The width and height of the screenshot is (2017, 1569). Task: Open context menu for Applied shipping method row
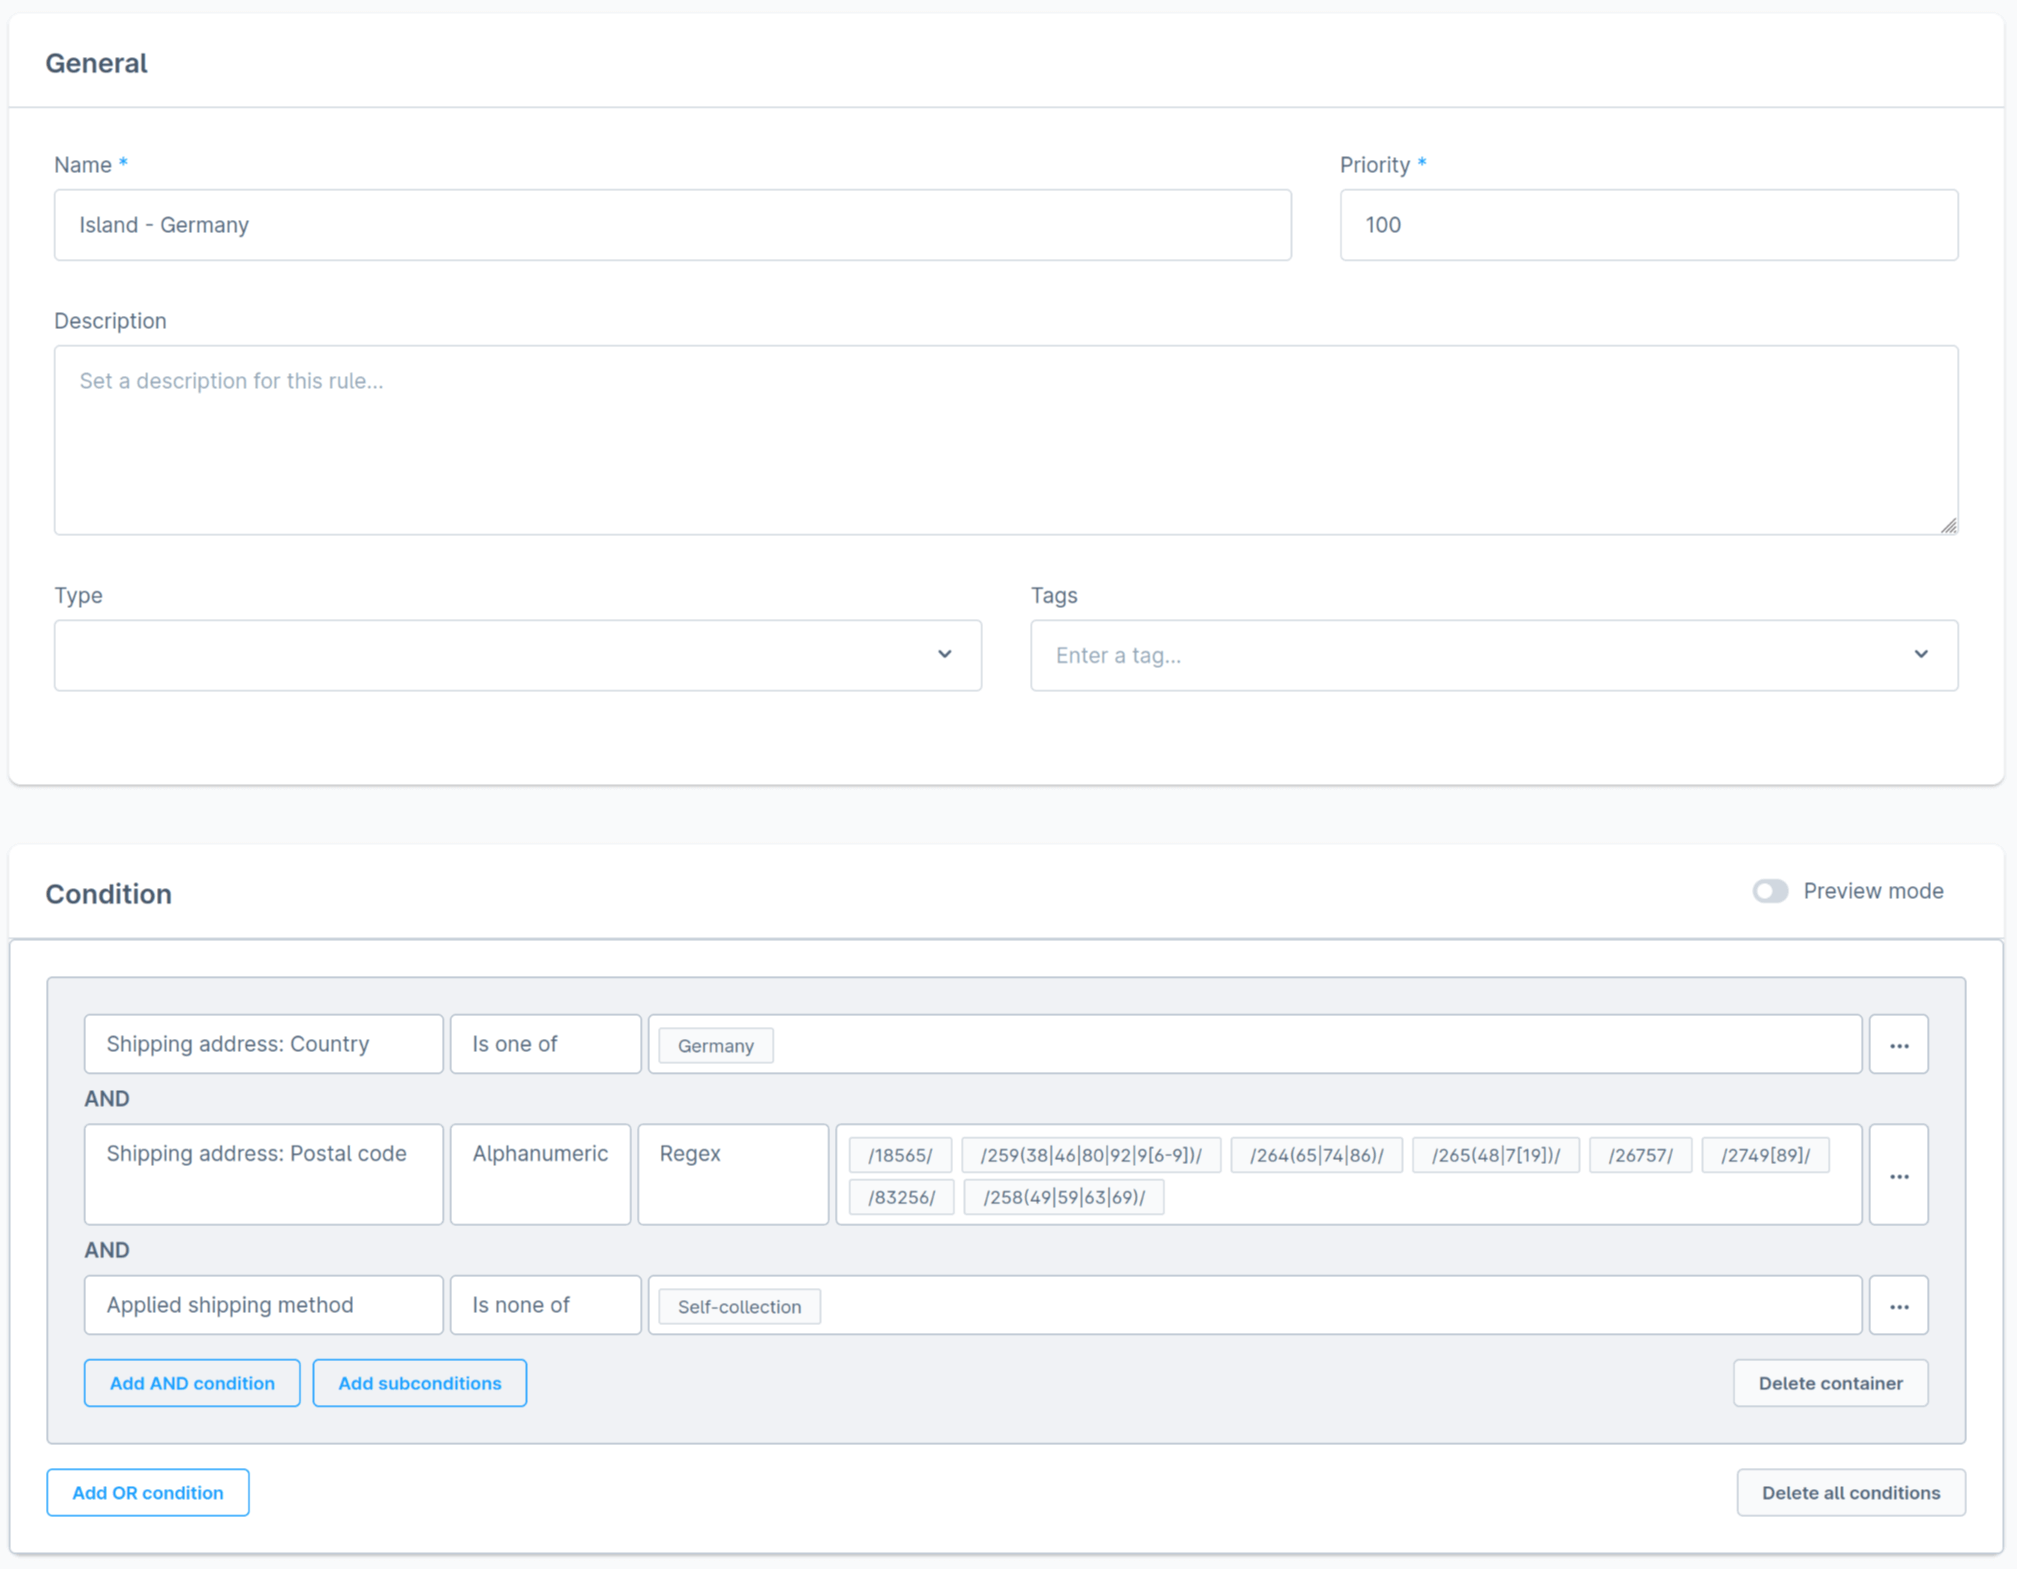(x=1898, y=1306)
